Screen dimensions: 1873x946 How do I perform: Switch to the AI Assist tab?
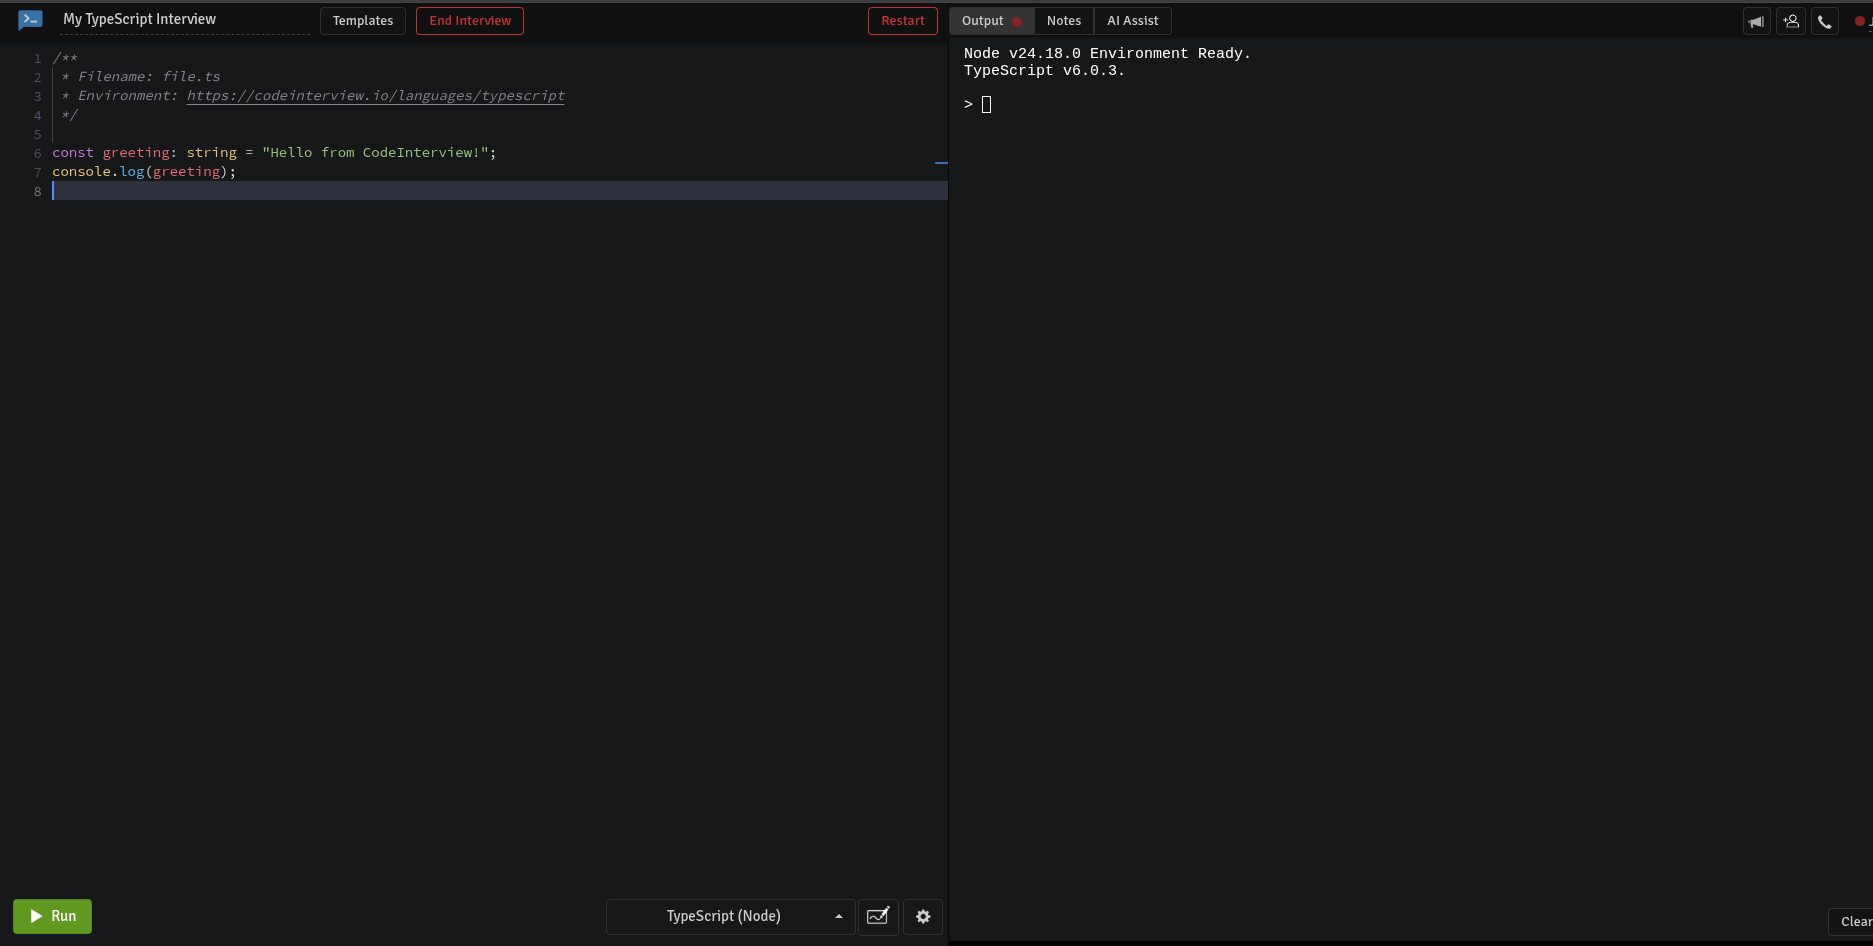tap(1132, 21)
